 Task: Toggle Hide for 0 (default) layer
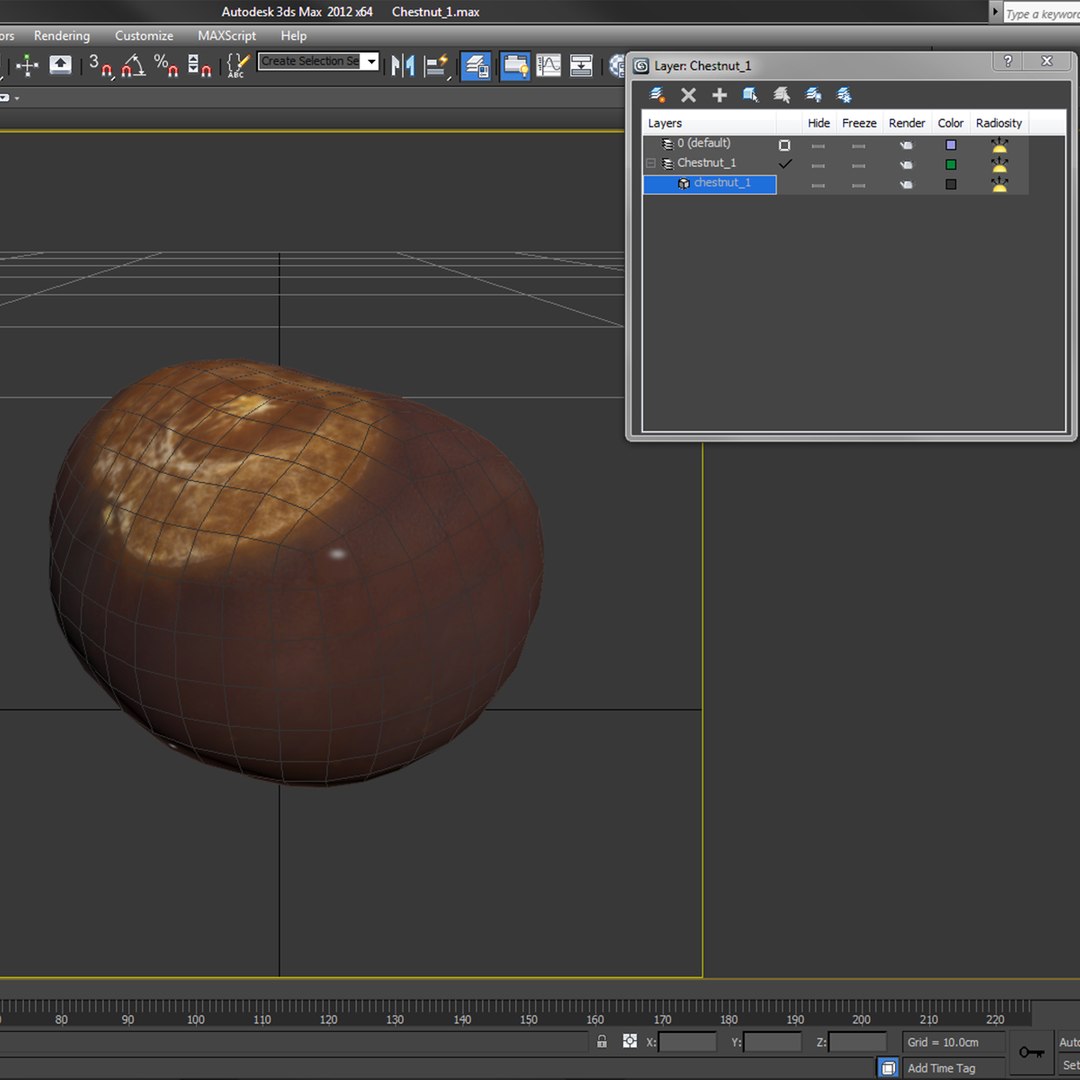coord(818,146)
